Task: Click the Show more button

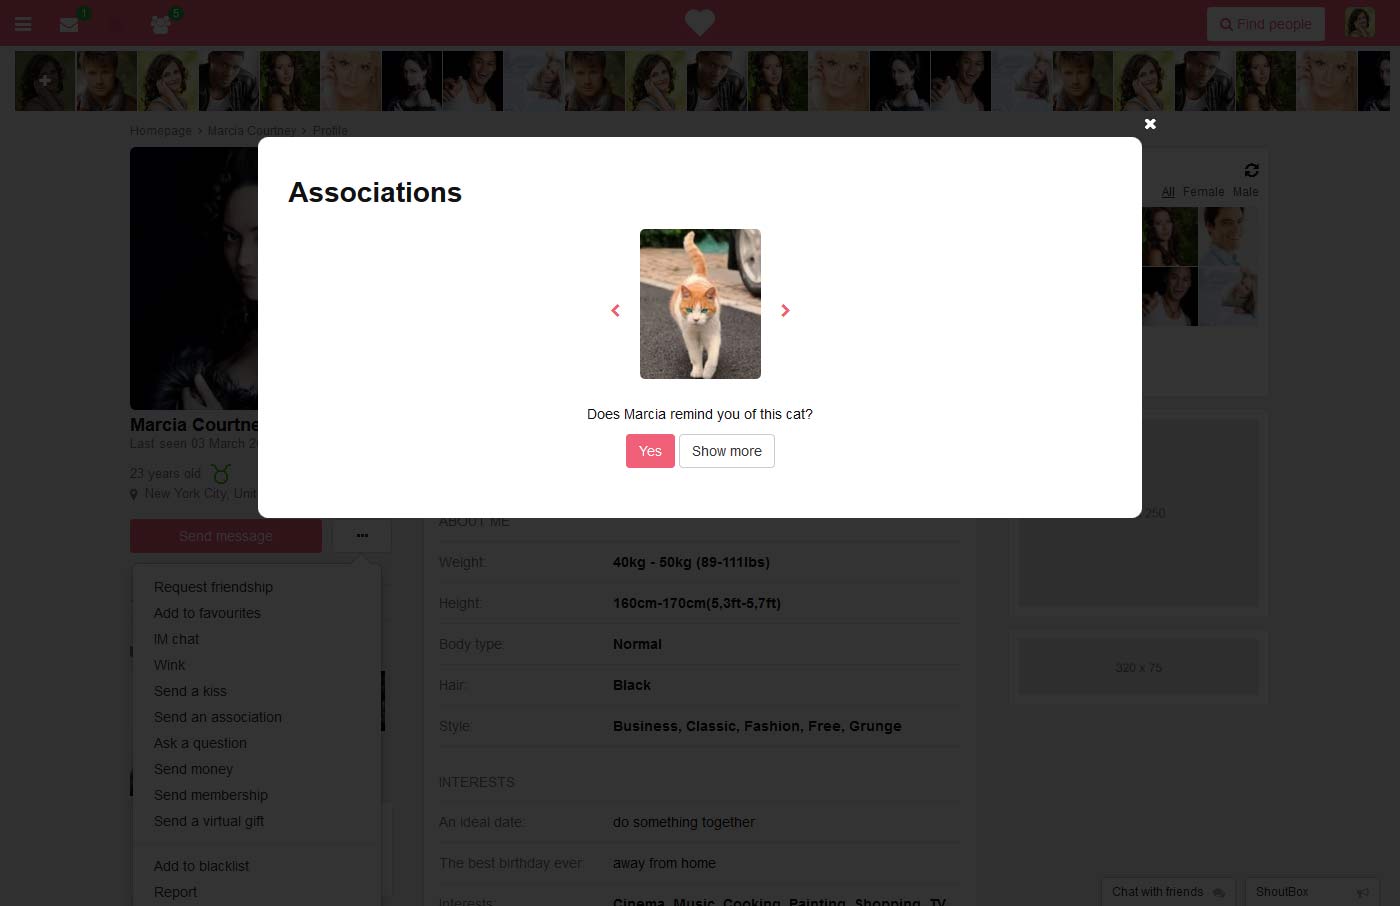Action: pos(727,451)
